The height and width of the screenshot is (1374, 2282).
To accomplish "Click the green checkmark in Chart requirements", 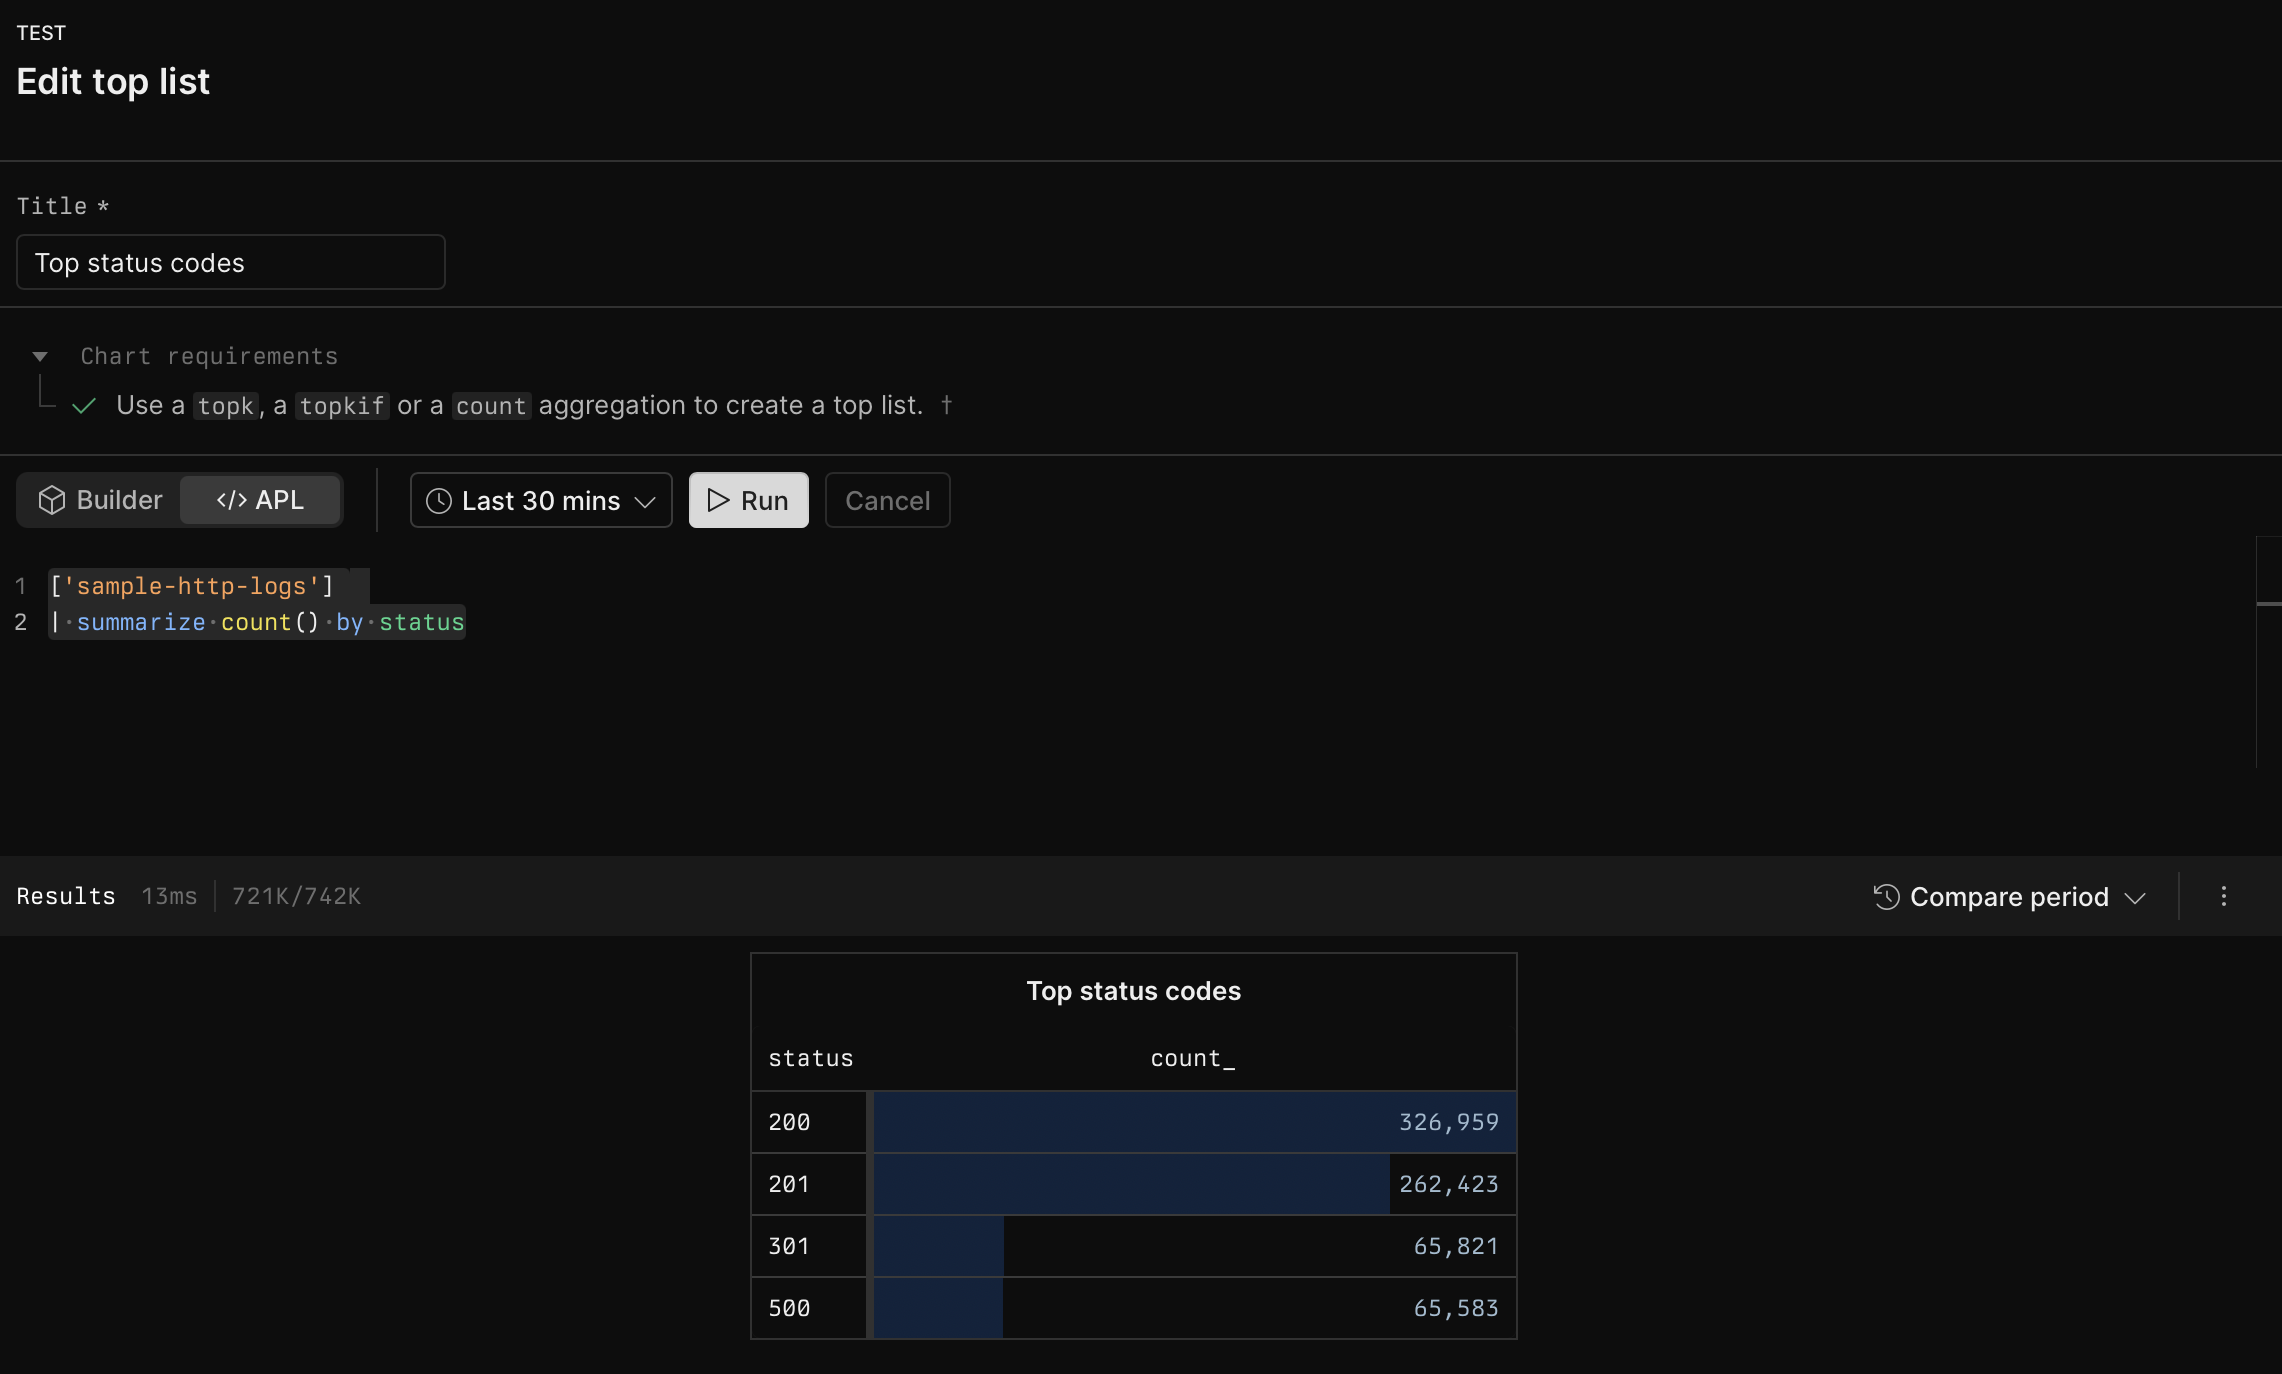I will (84, 406).
